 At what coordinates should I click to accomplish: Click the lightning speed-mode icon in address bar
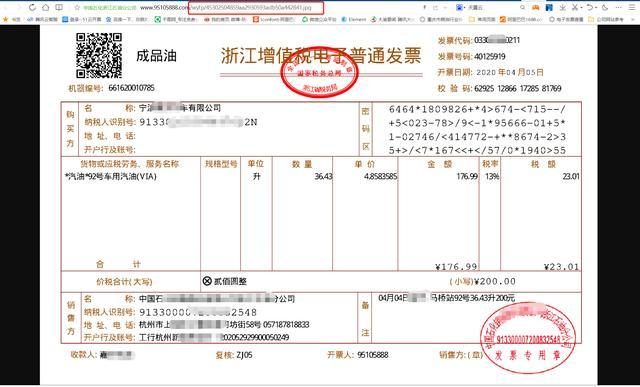pyautogui.click(x=425, y=7)
